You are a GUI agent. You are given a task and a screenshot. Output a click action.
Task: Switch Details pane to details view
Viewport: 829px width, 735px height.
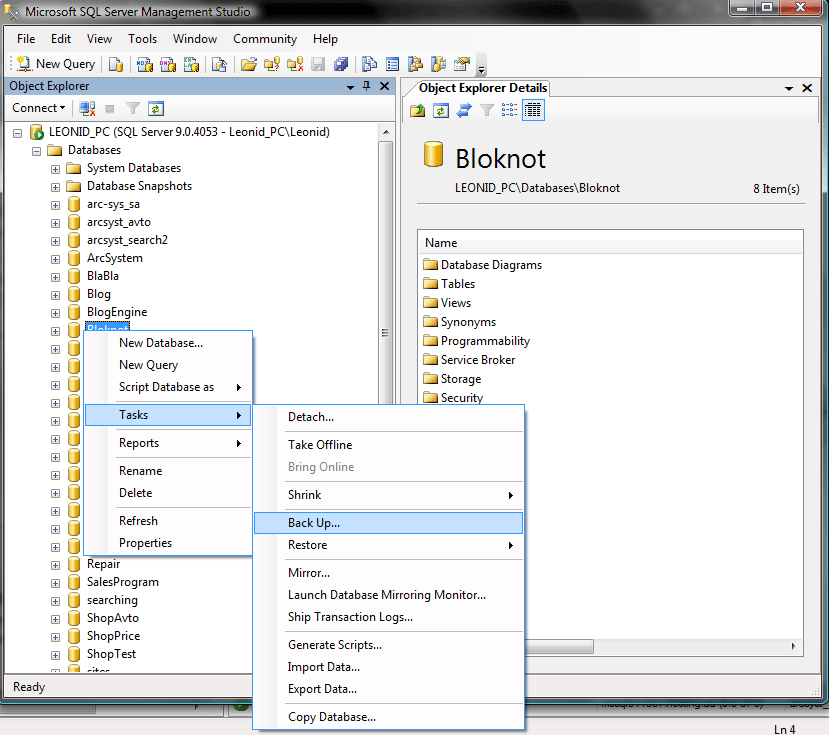pos(533,110)
